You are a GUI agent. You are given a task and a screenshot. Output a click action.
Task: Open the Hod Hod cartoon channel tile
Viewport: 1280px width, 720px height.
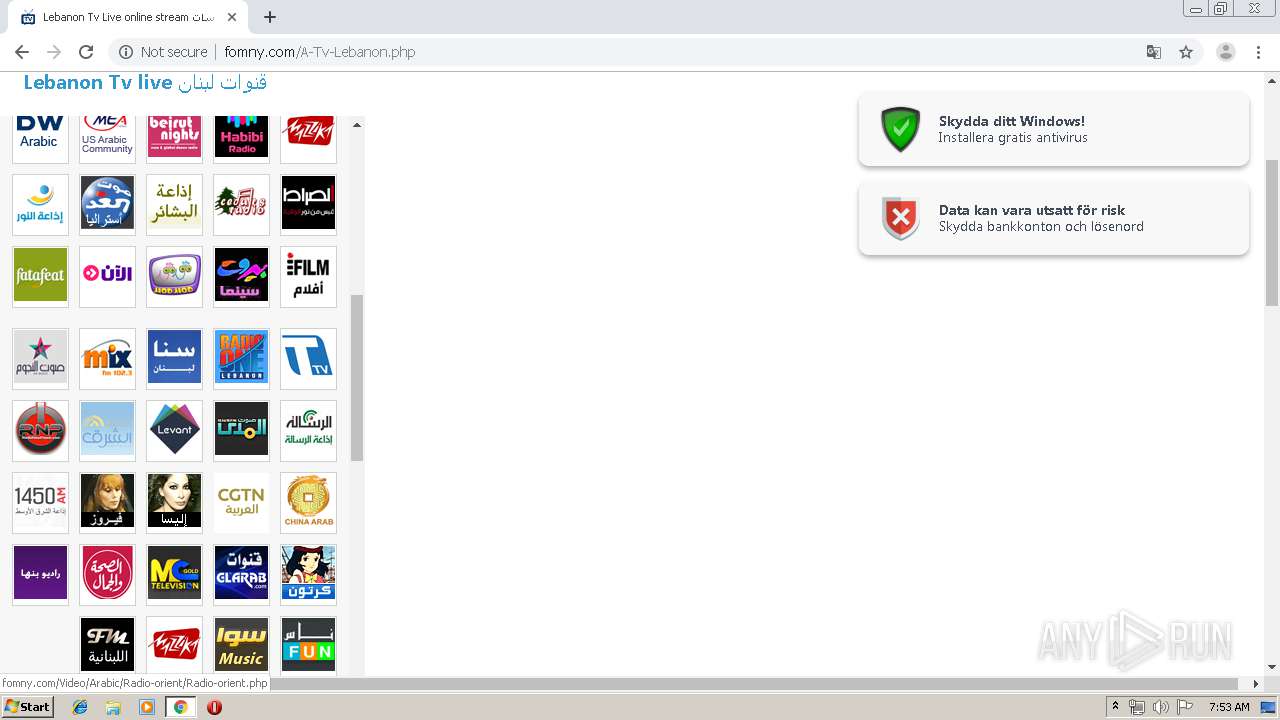click(174, 276)
